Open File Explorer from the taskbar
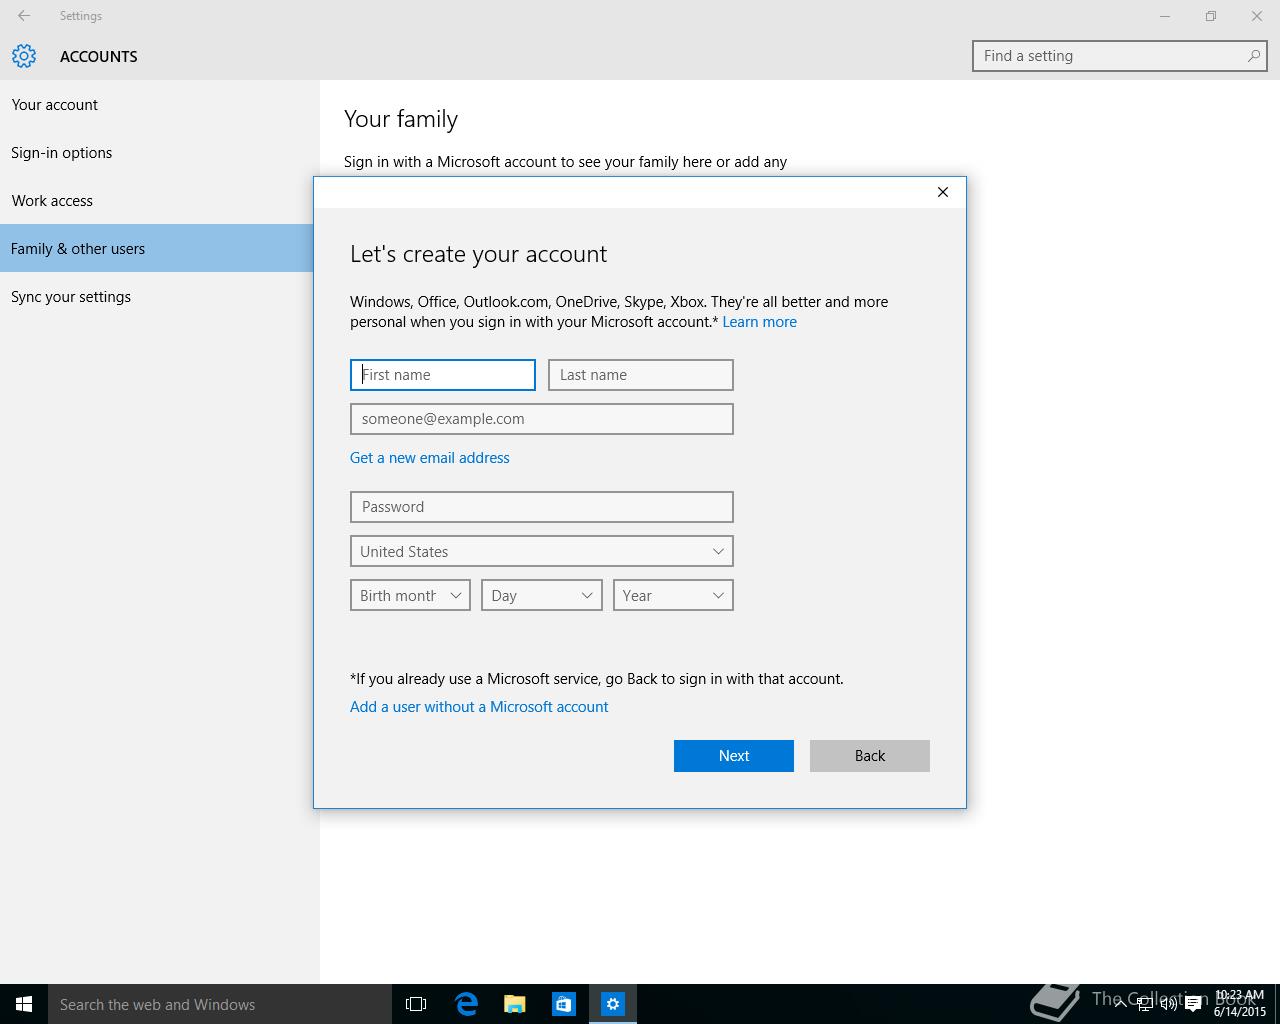This screenshot has height=1024, width=1280. (515, 1004)
